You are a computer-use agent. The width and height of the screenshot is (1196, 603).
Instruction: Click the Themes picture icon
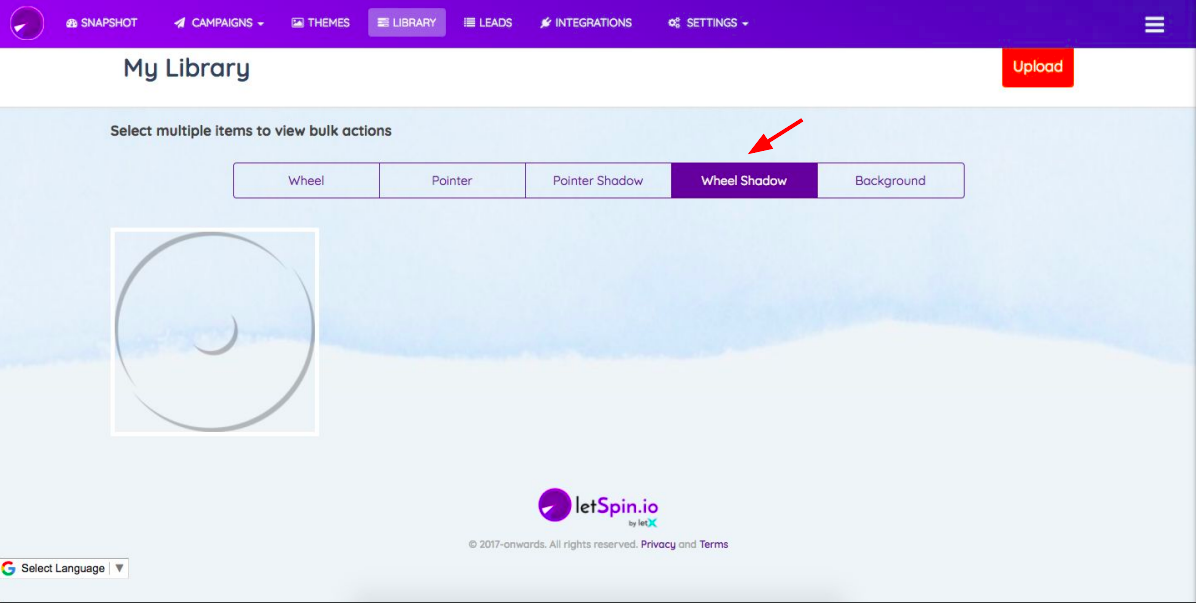tap(298, 23)
